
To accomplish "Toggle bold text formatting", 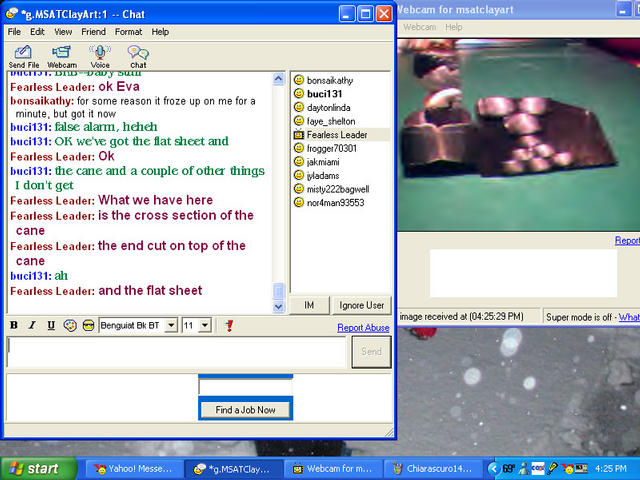I will (14, 325).
